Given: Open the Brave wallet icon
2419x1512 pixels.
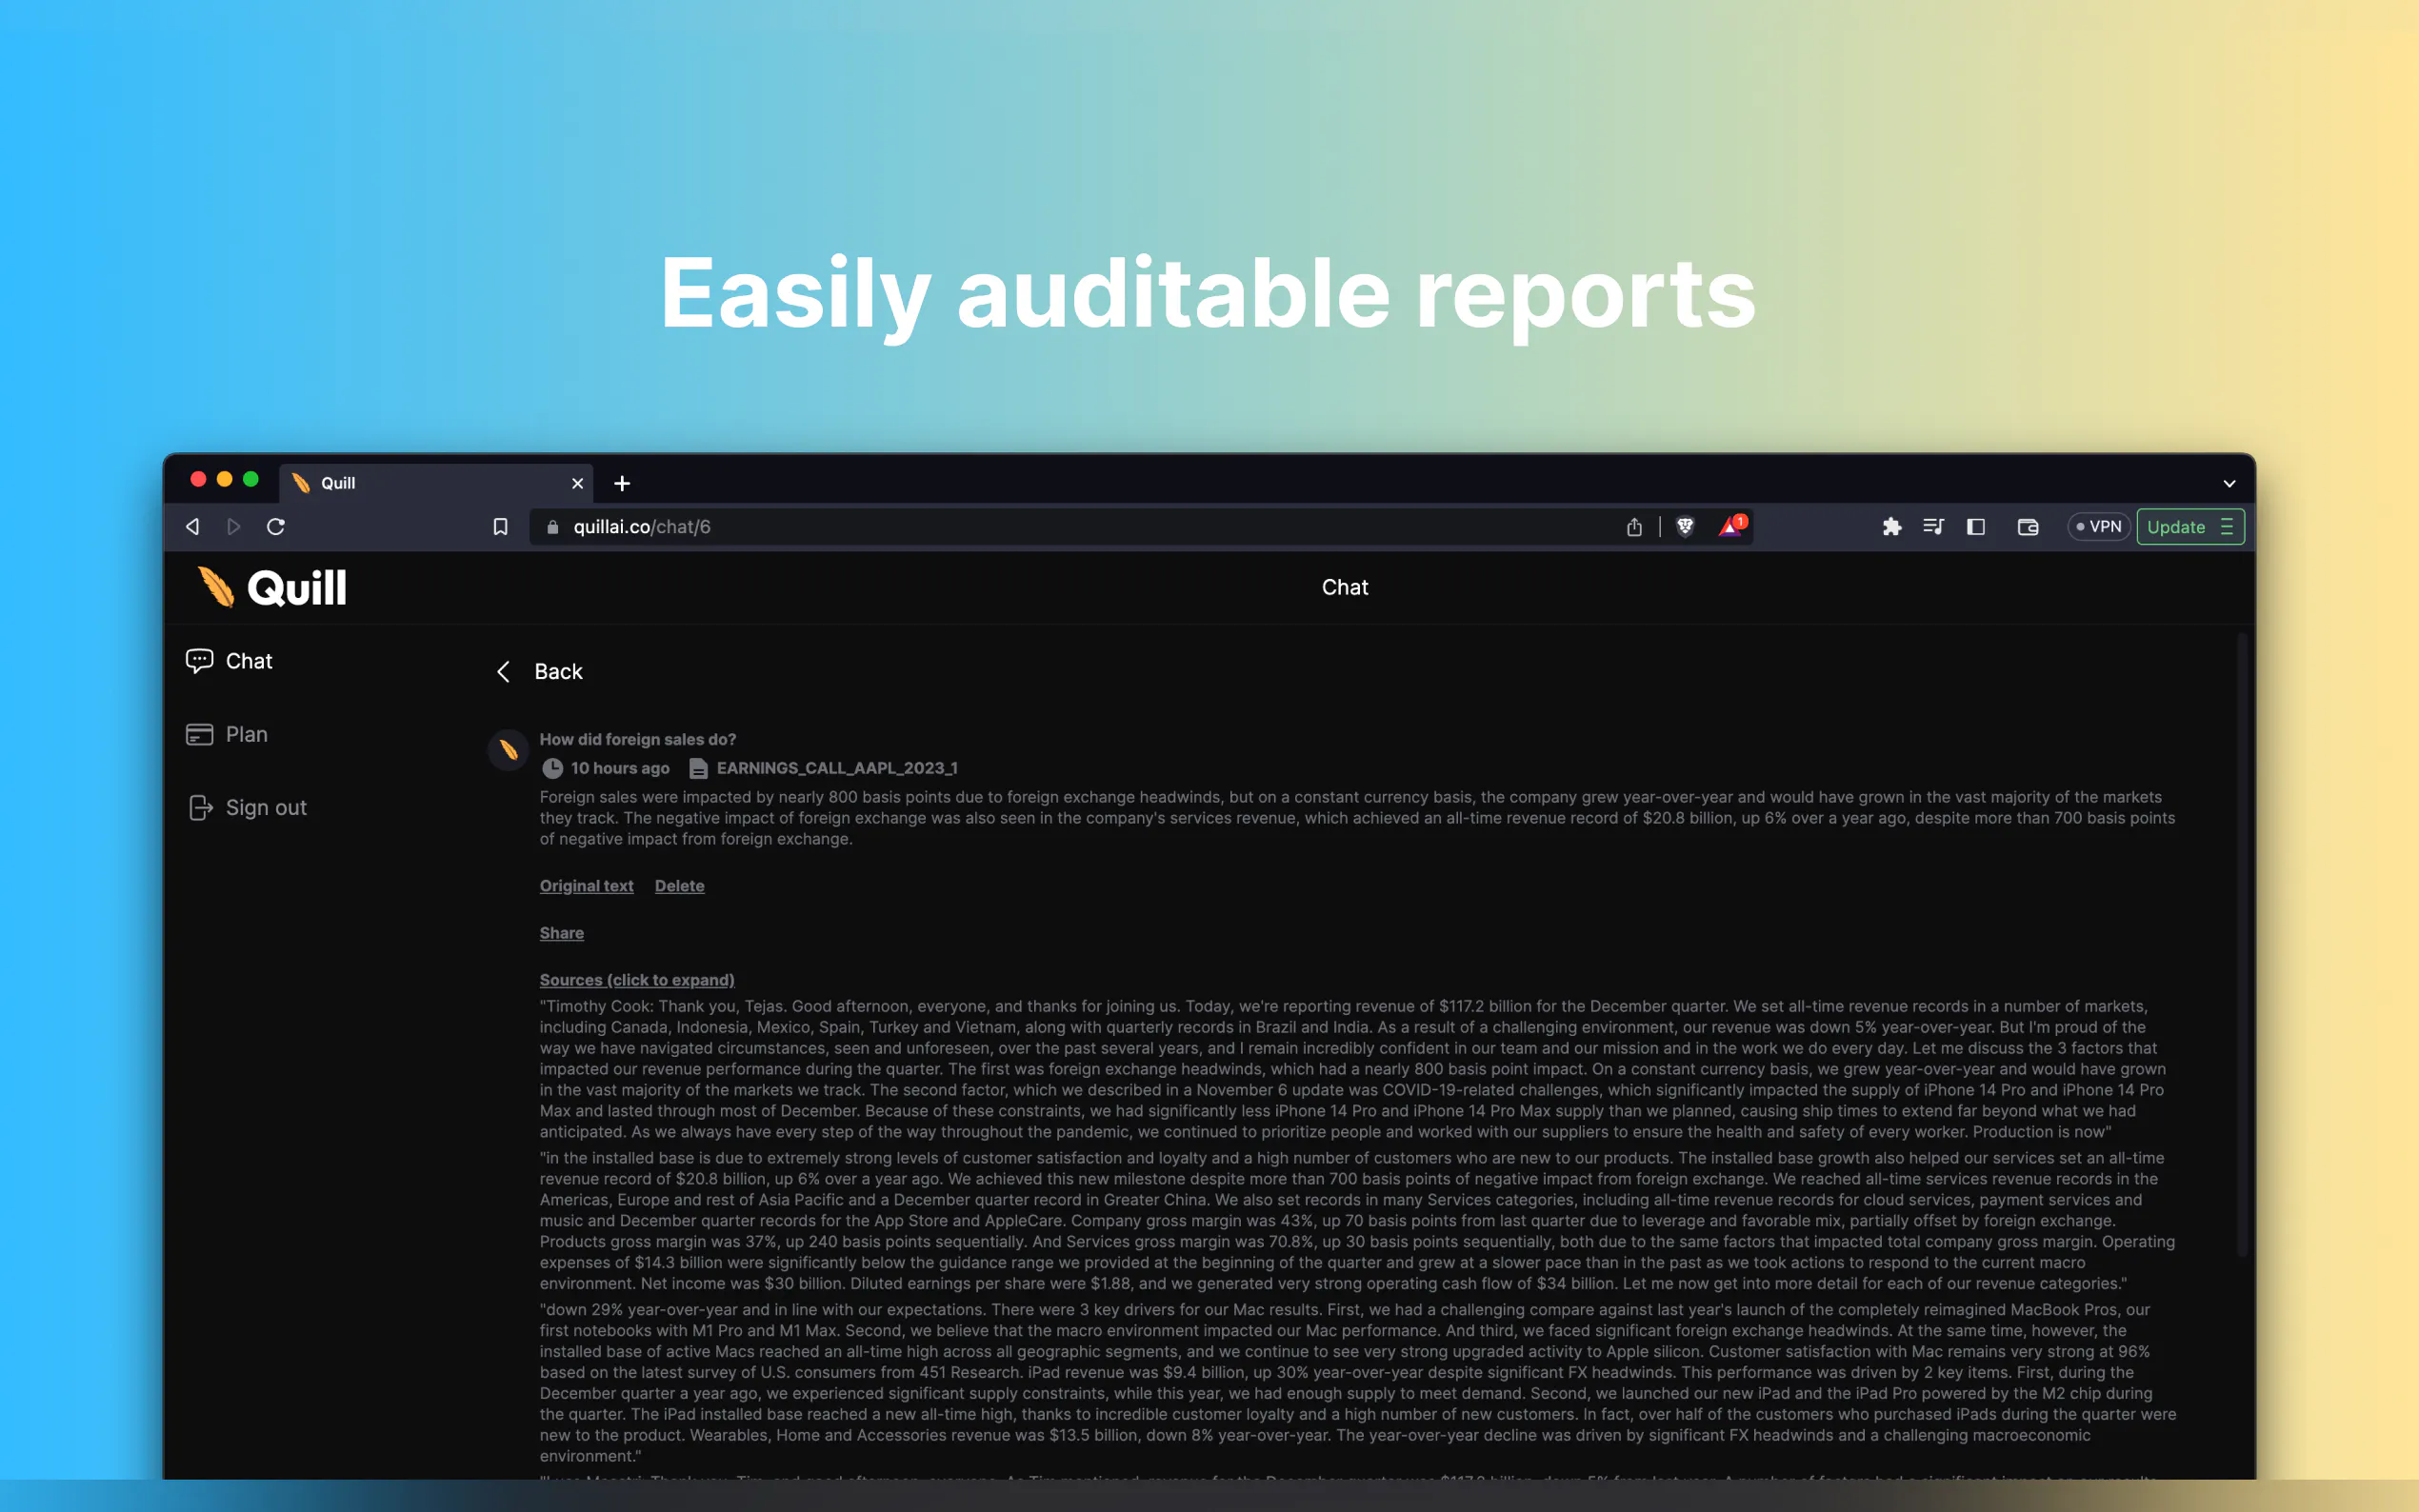Looking at the screenshot, I should [x=2028, y=527].
